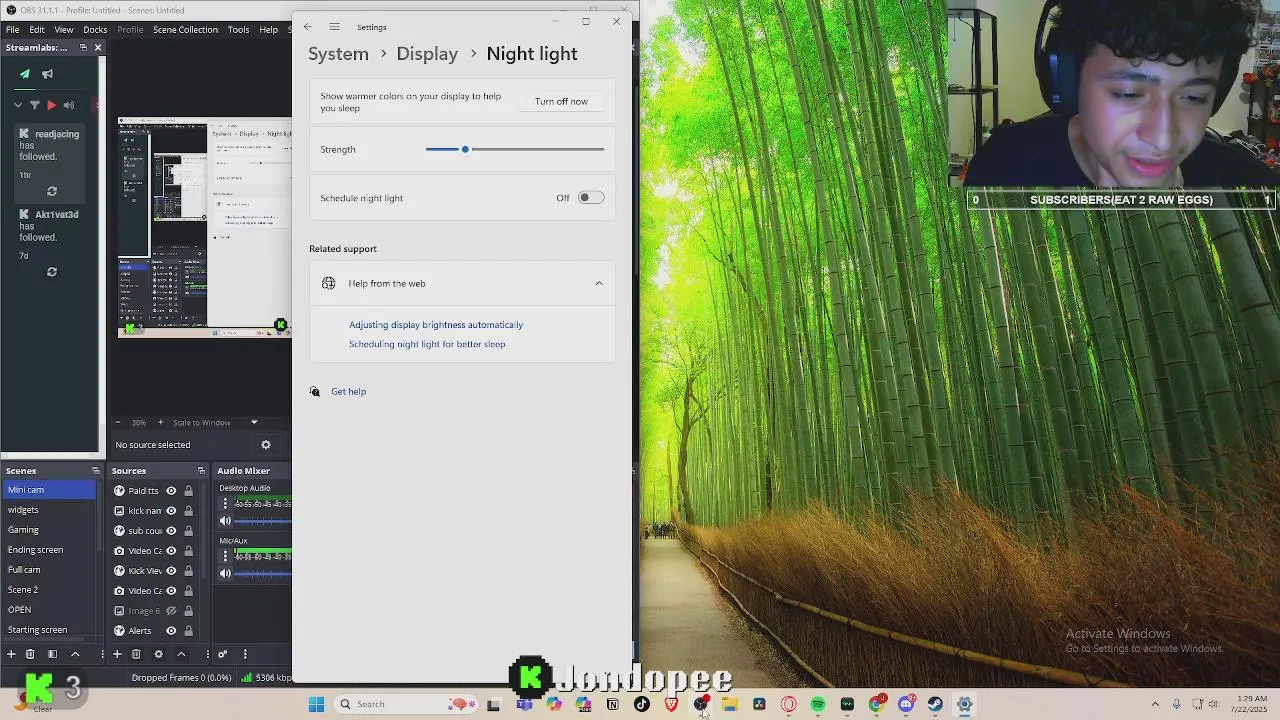
Task: Turn on Schedule night light switch
Action: (x=591, y=198)
